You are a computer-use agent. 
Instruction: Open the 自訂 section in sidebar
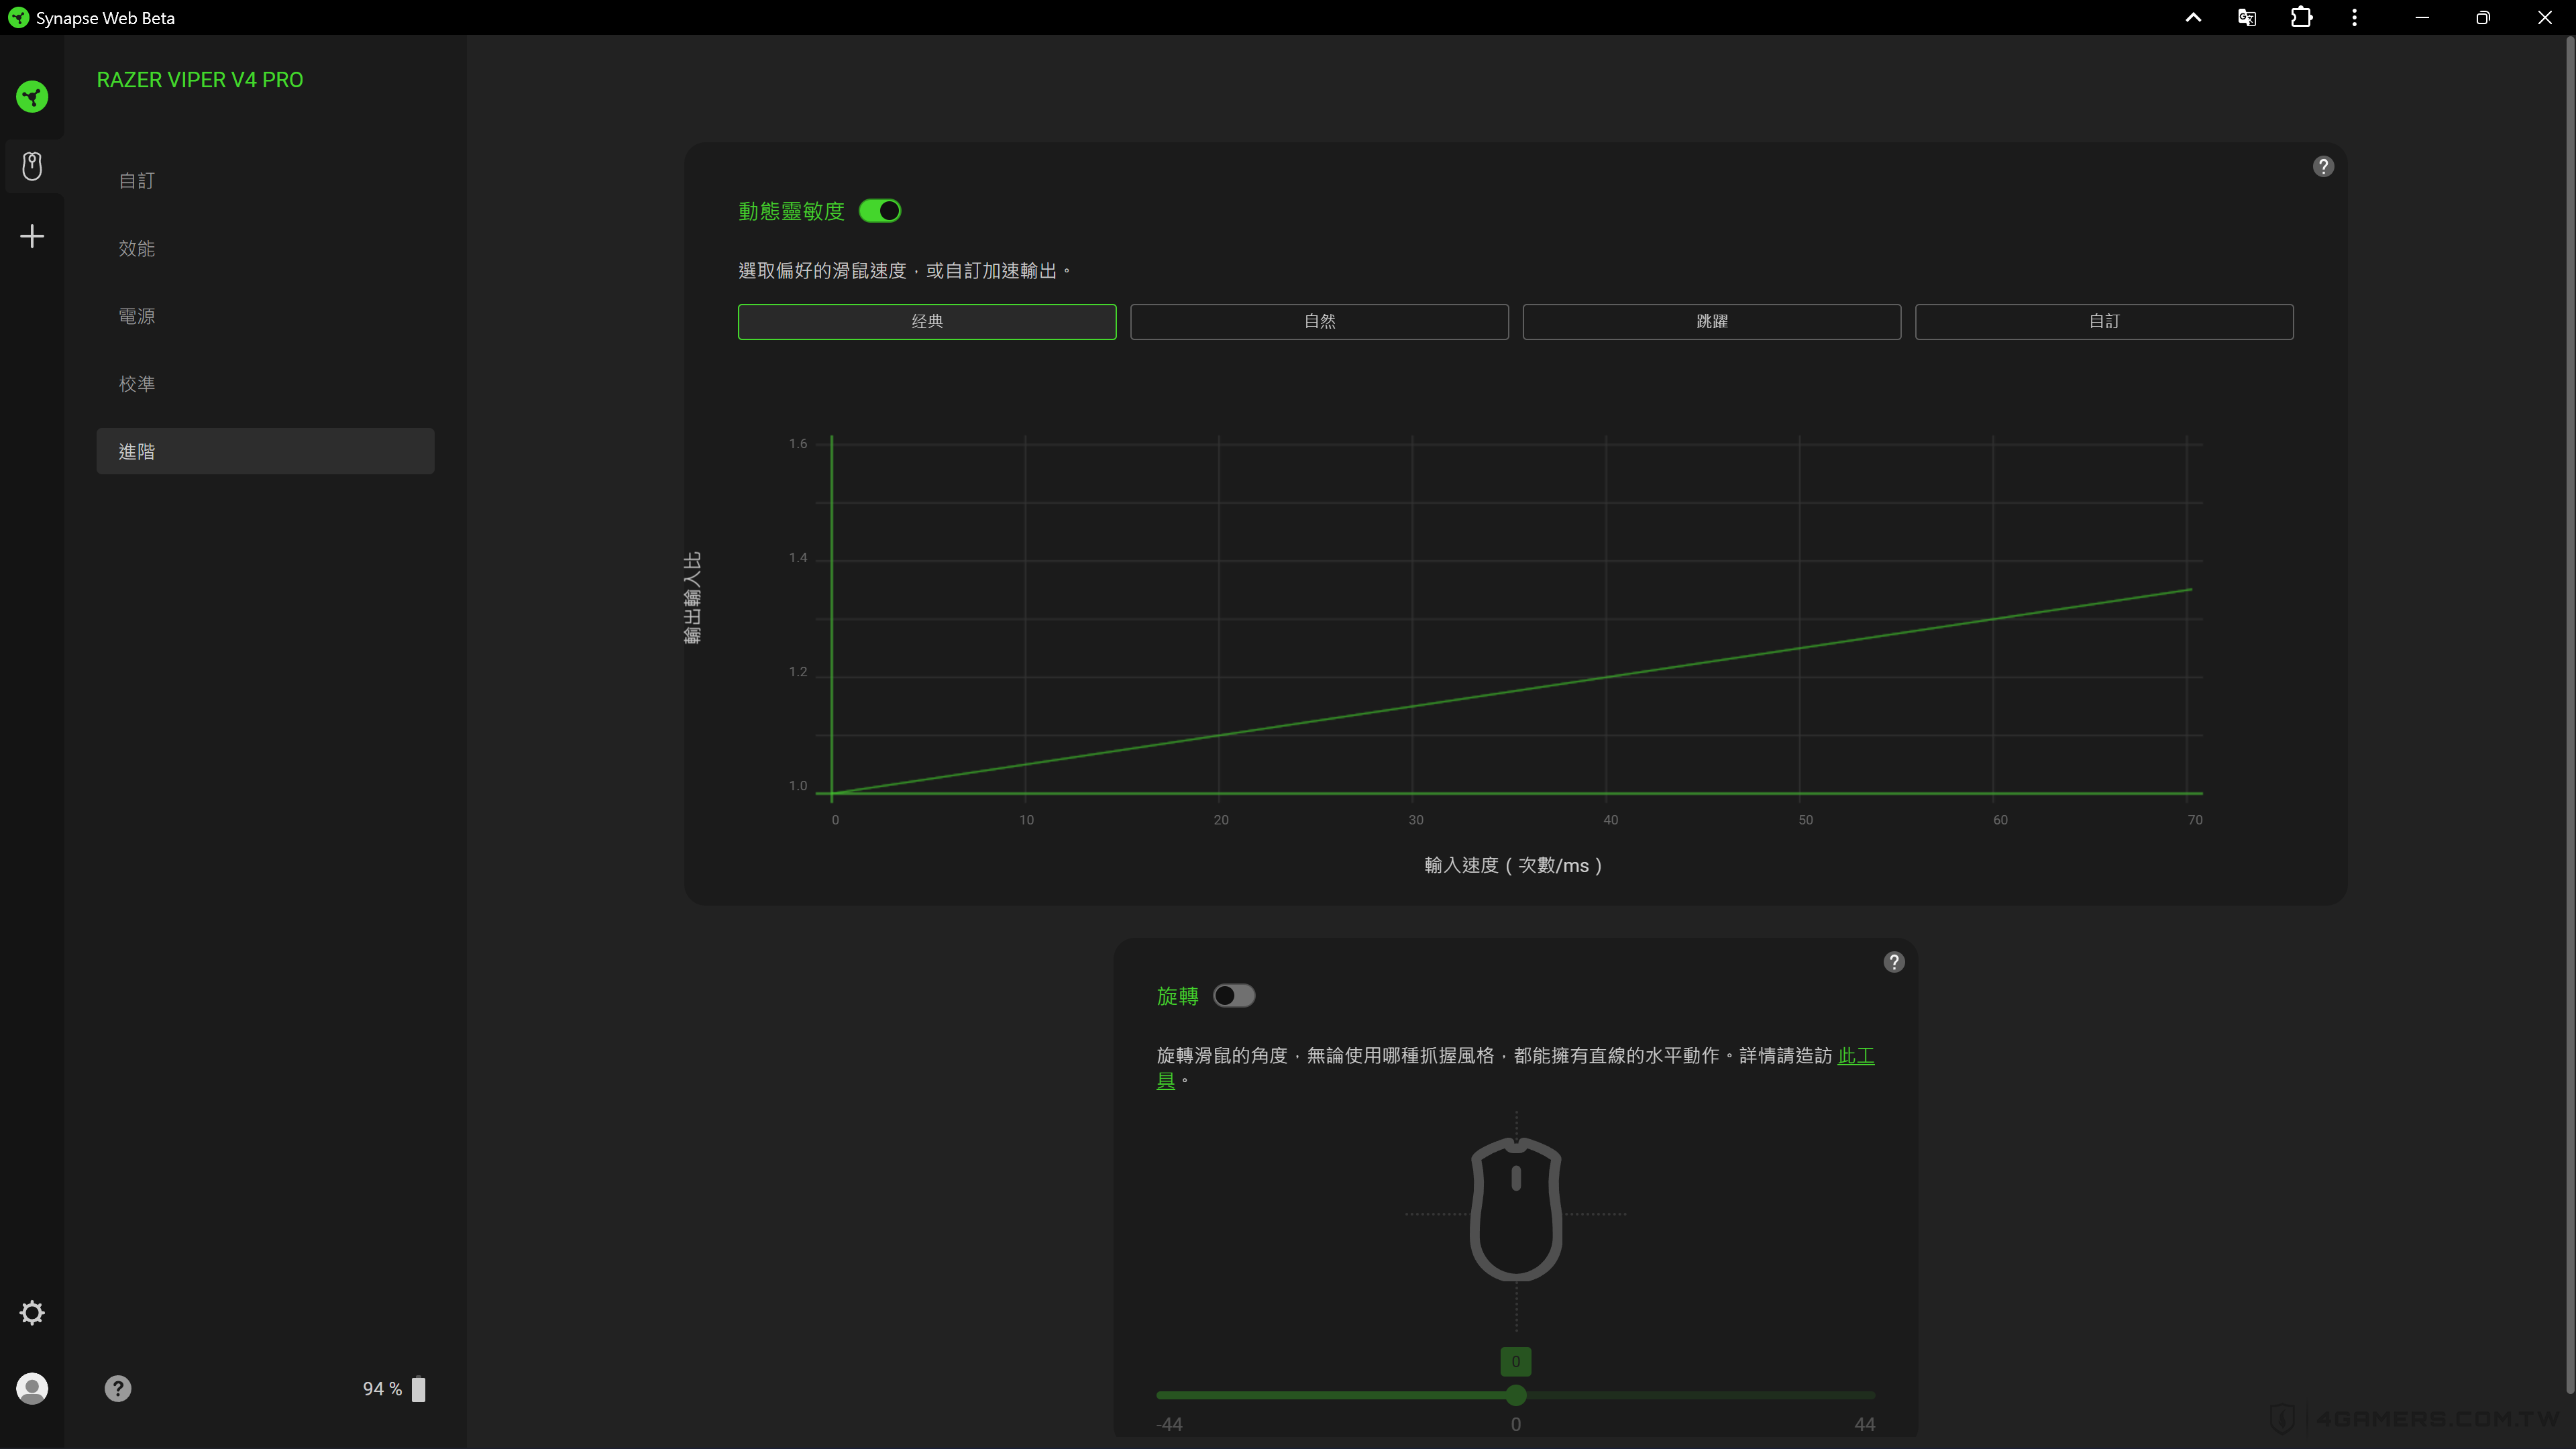[265, 181]
